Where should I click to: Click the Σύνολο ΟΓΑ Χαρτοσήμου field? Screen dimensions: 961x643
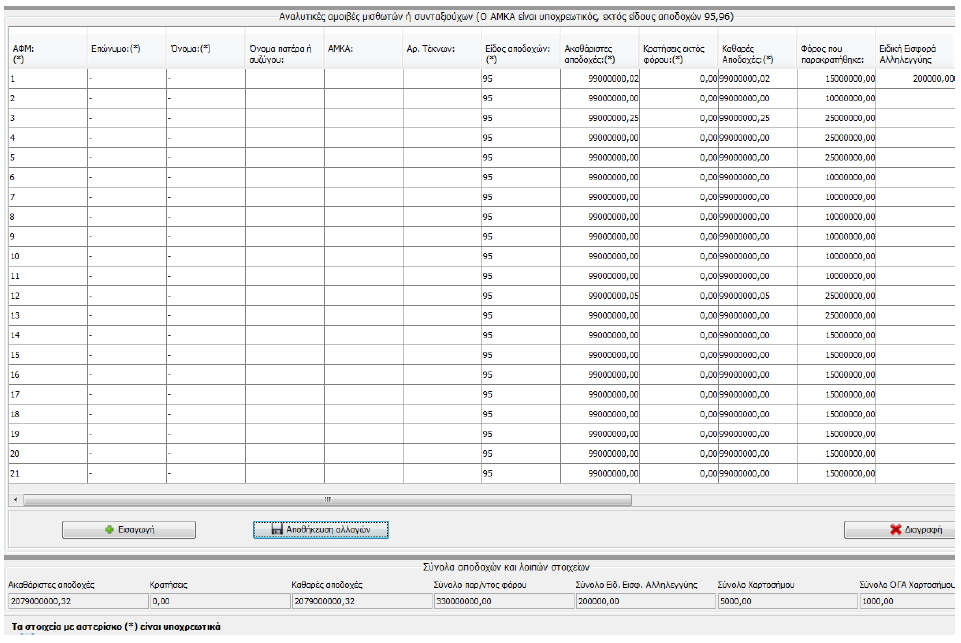(907, 602)
